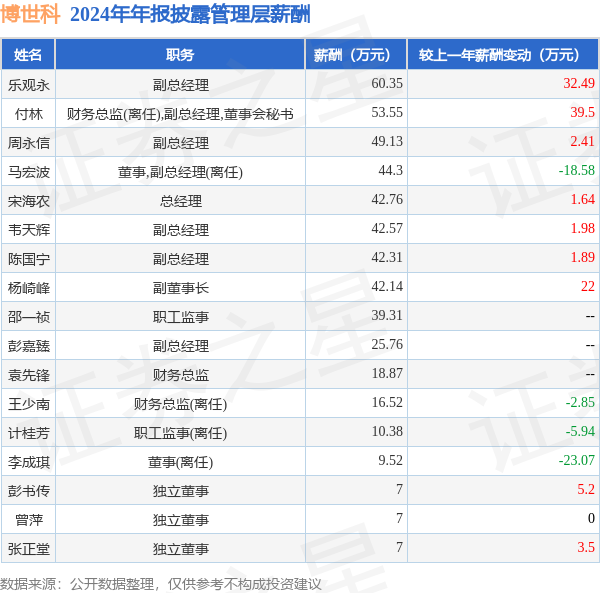Click the green change value -5.94
The image size is (600, 593).
(580, 432)
